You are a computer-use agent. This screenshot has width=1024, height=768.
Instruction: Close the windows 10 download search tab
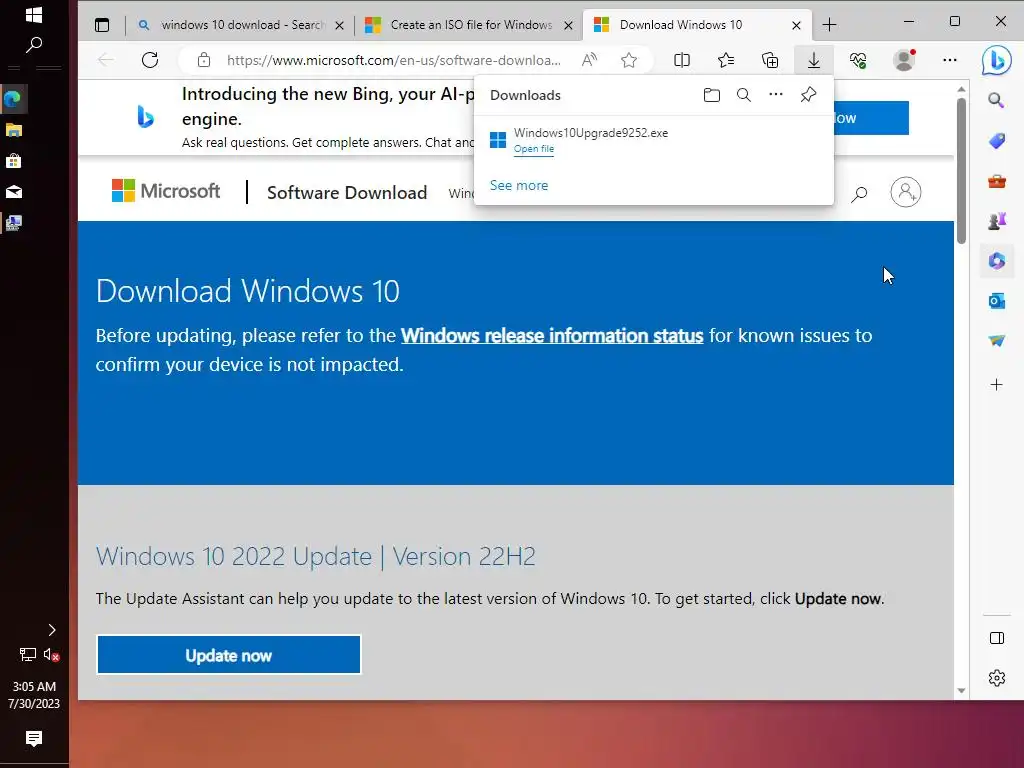(340, 25)
